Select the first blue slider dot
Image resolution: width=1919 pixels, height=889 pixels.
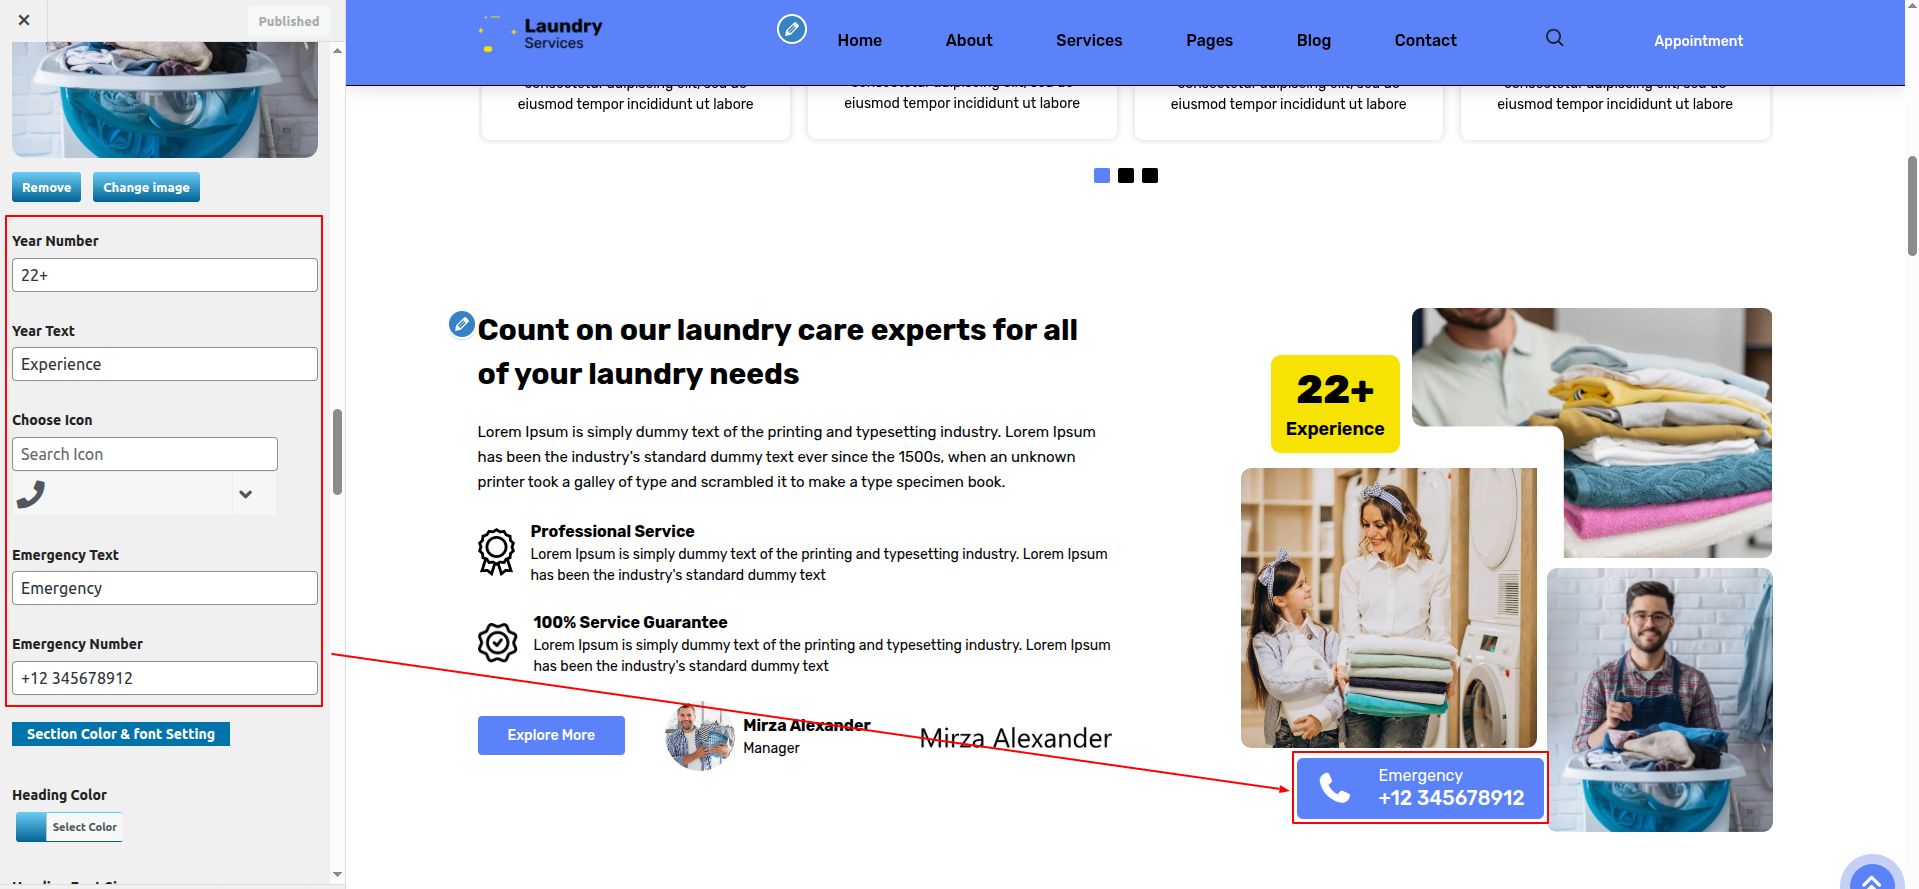coord(1102,175)
